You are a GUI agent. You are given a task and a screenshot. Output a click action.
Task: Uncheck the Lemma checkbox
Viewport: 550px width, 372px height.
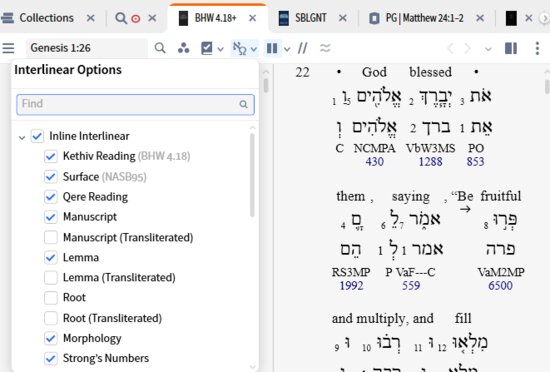51,257
